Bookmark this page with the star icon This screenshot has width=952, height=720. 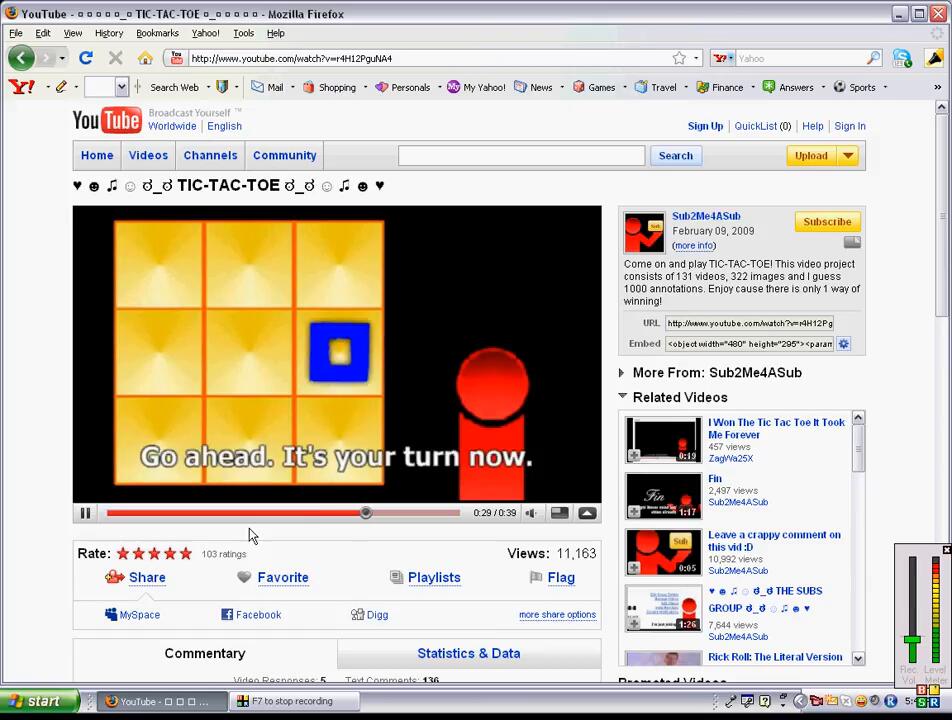click(679, 58)
